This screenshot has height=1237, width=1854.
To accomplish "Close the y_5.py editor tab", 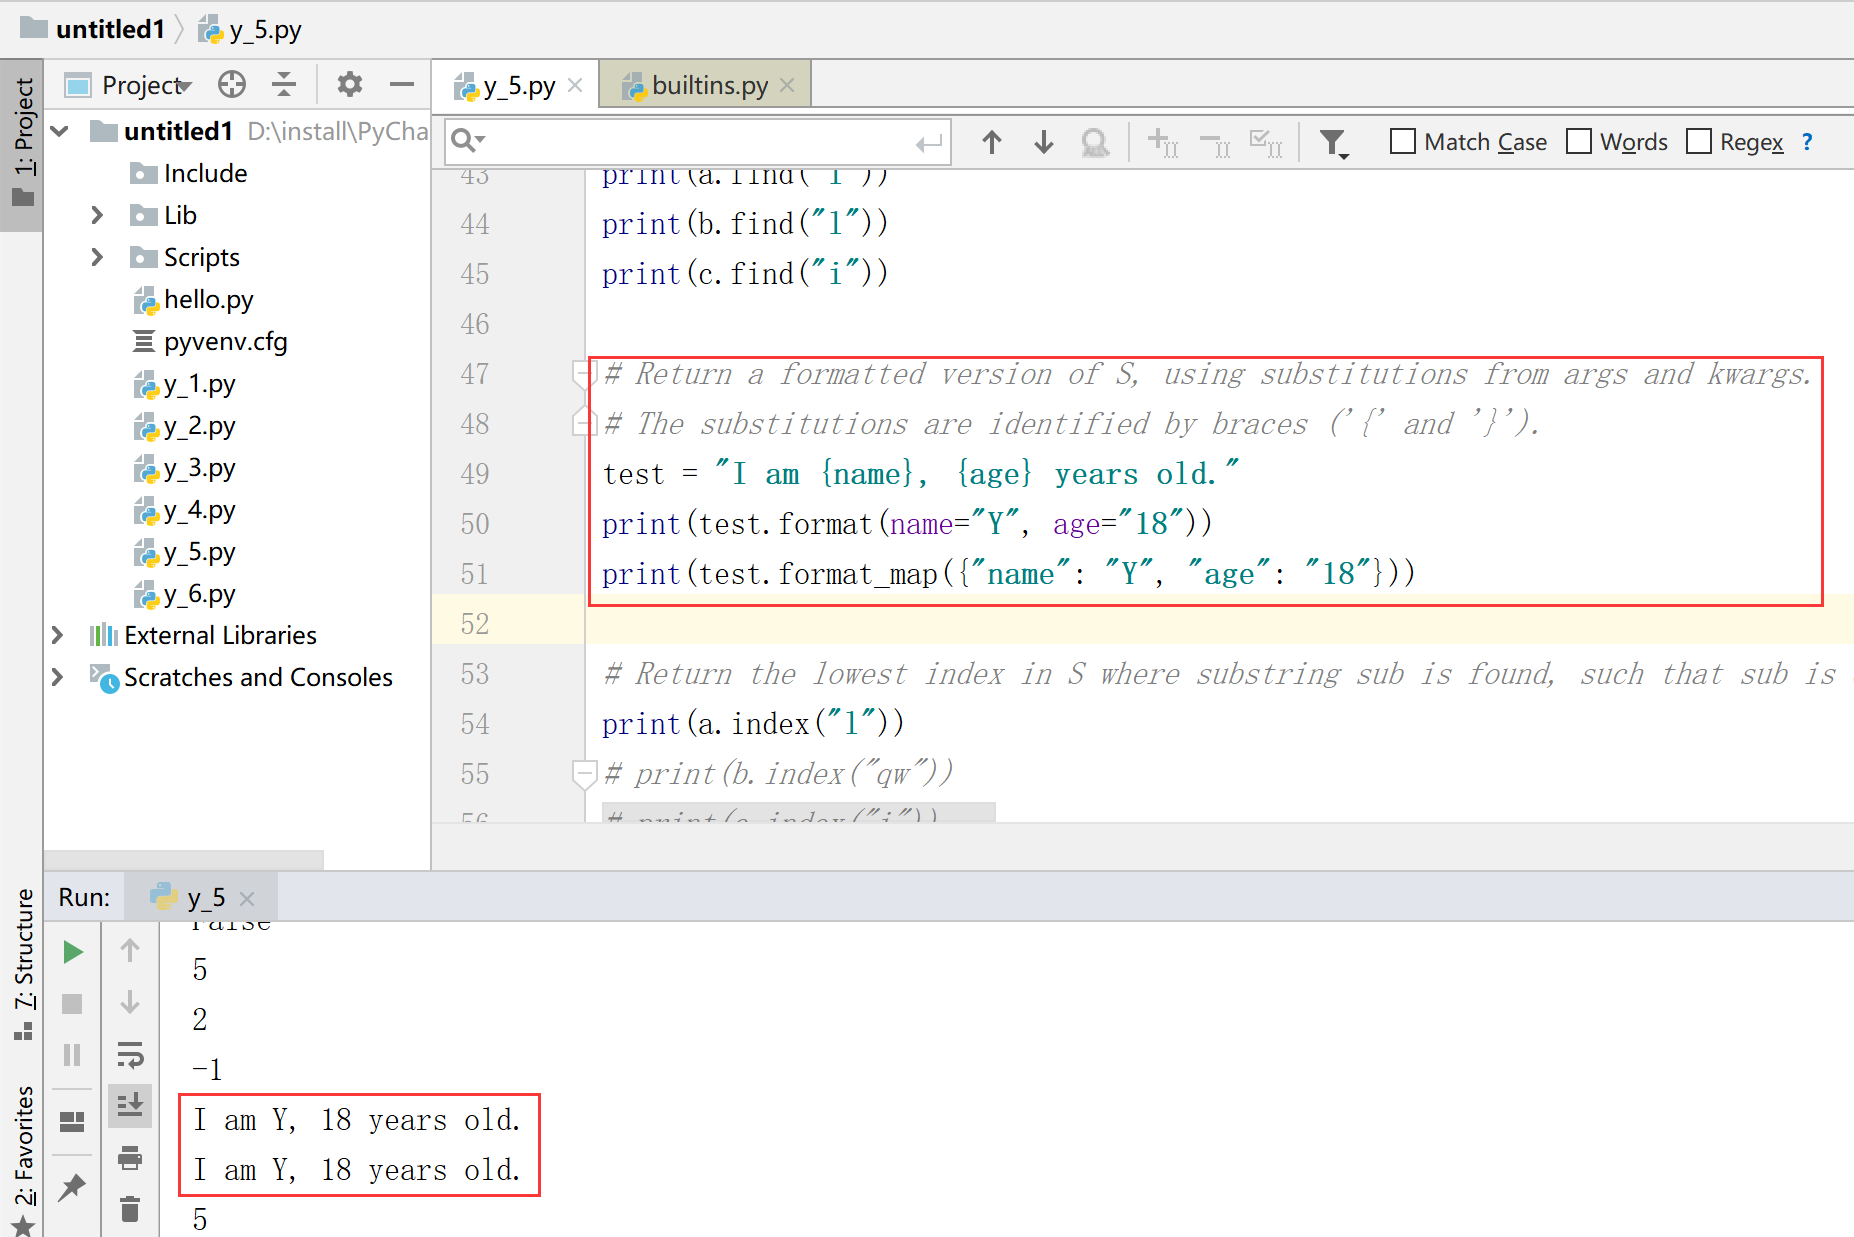I will coord(575,86).
